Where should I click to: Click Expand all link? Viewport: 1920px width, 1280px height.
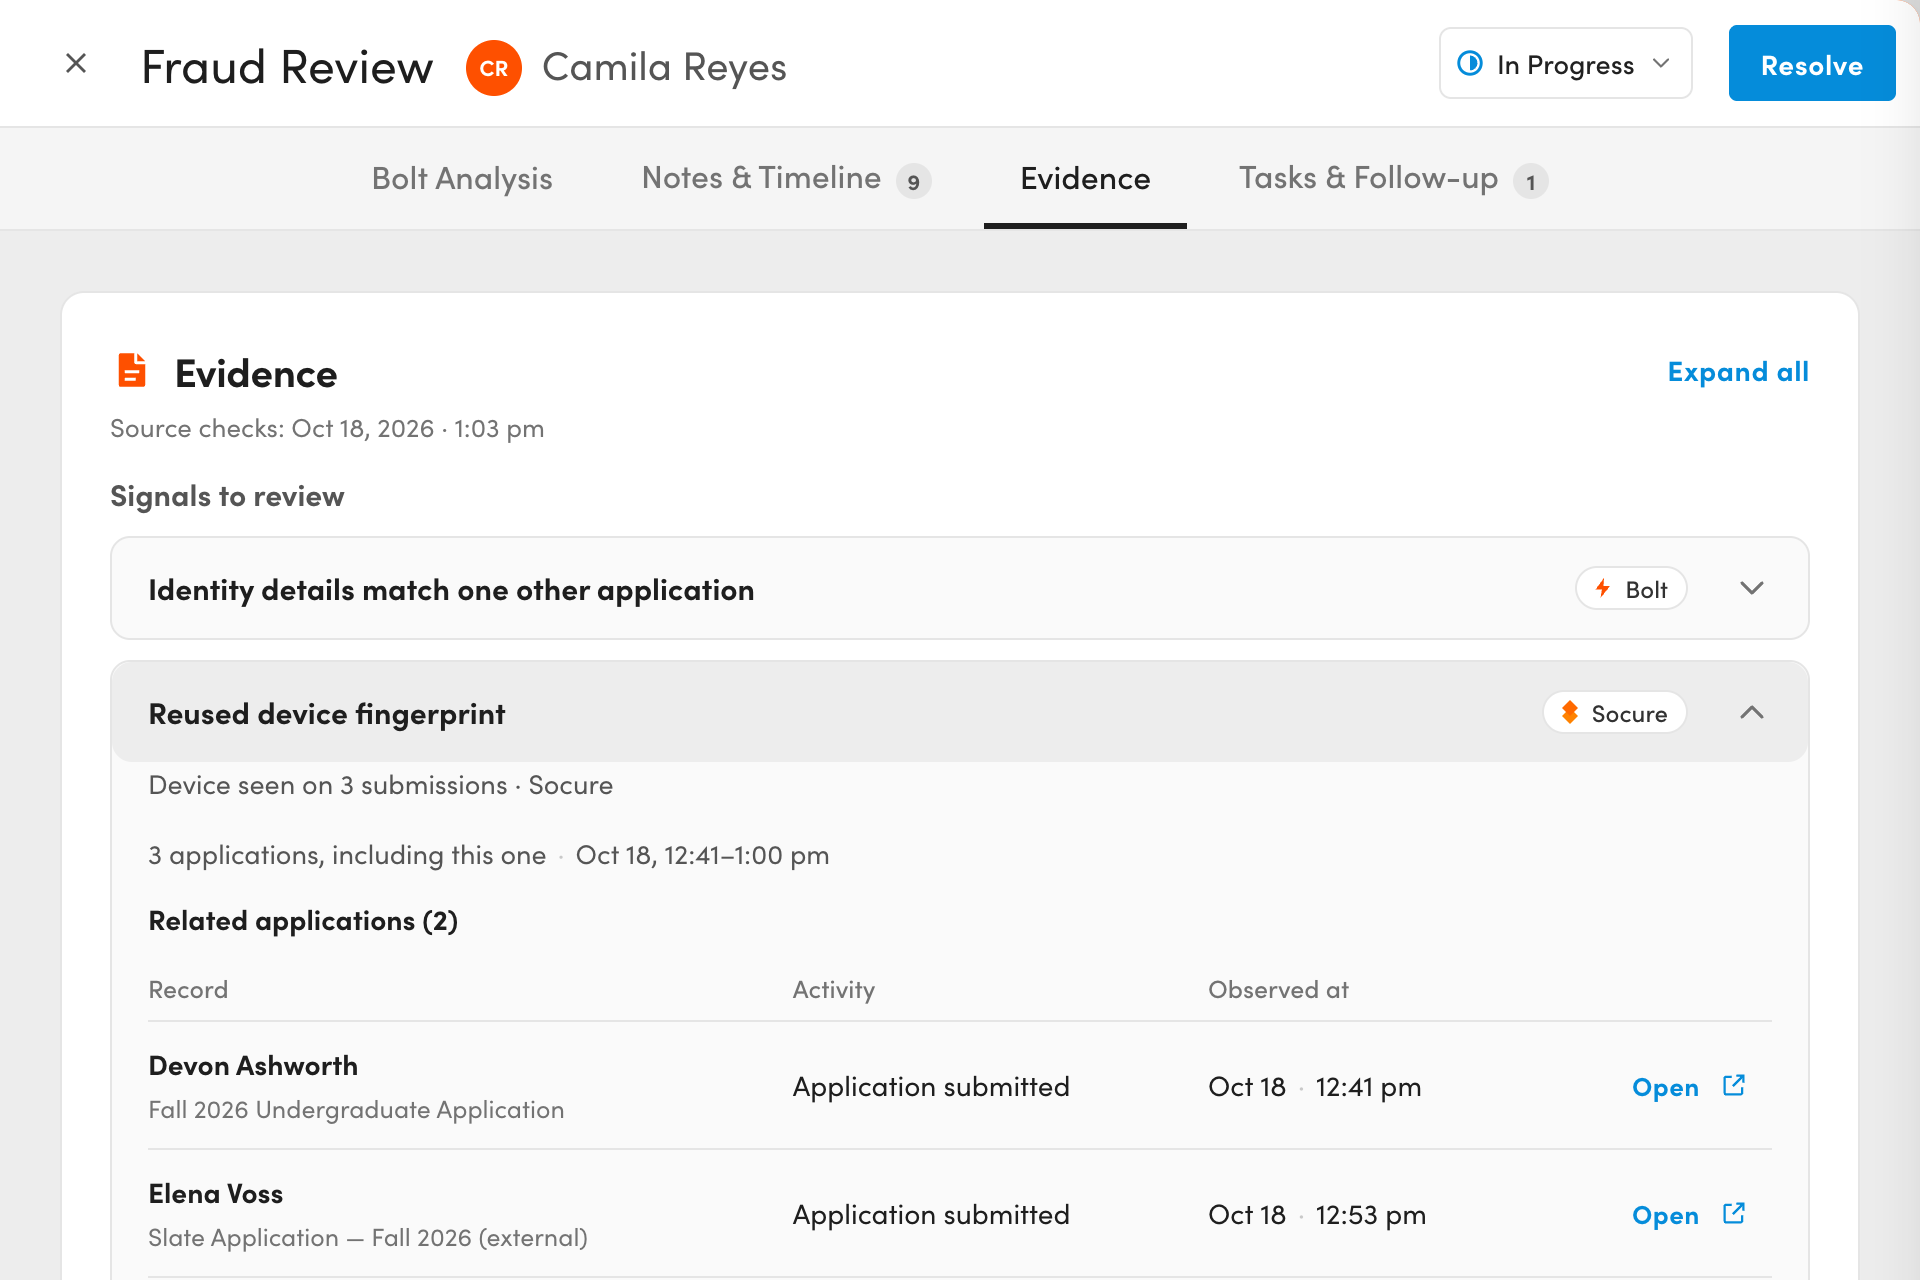(1738, 372)
